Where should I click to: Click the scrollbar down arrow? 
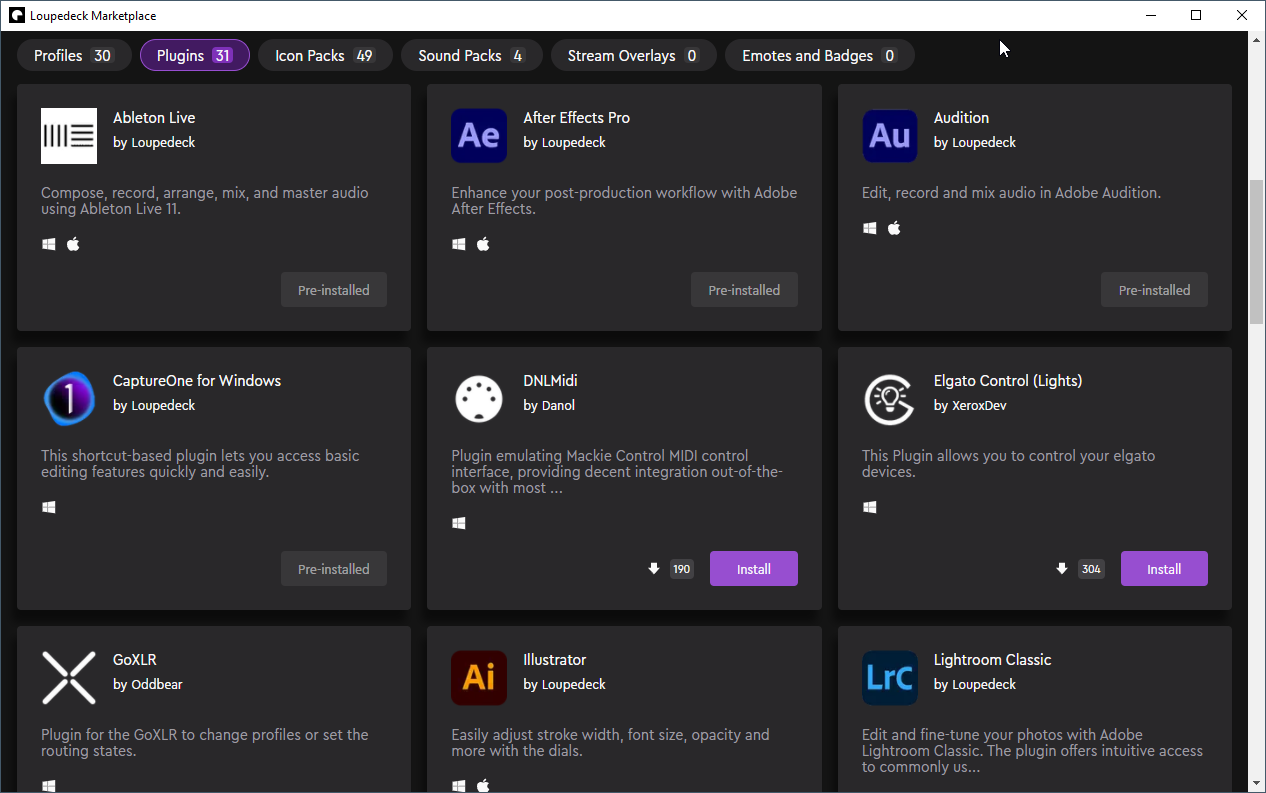[1257, 784]
